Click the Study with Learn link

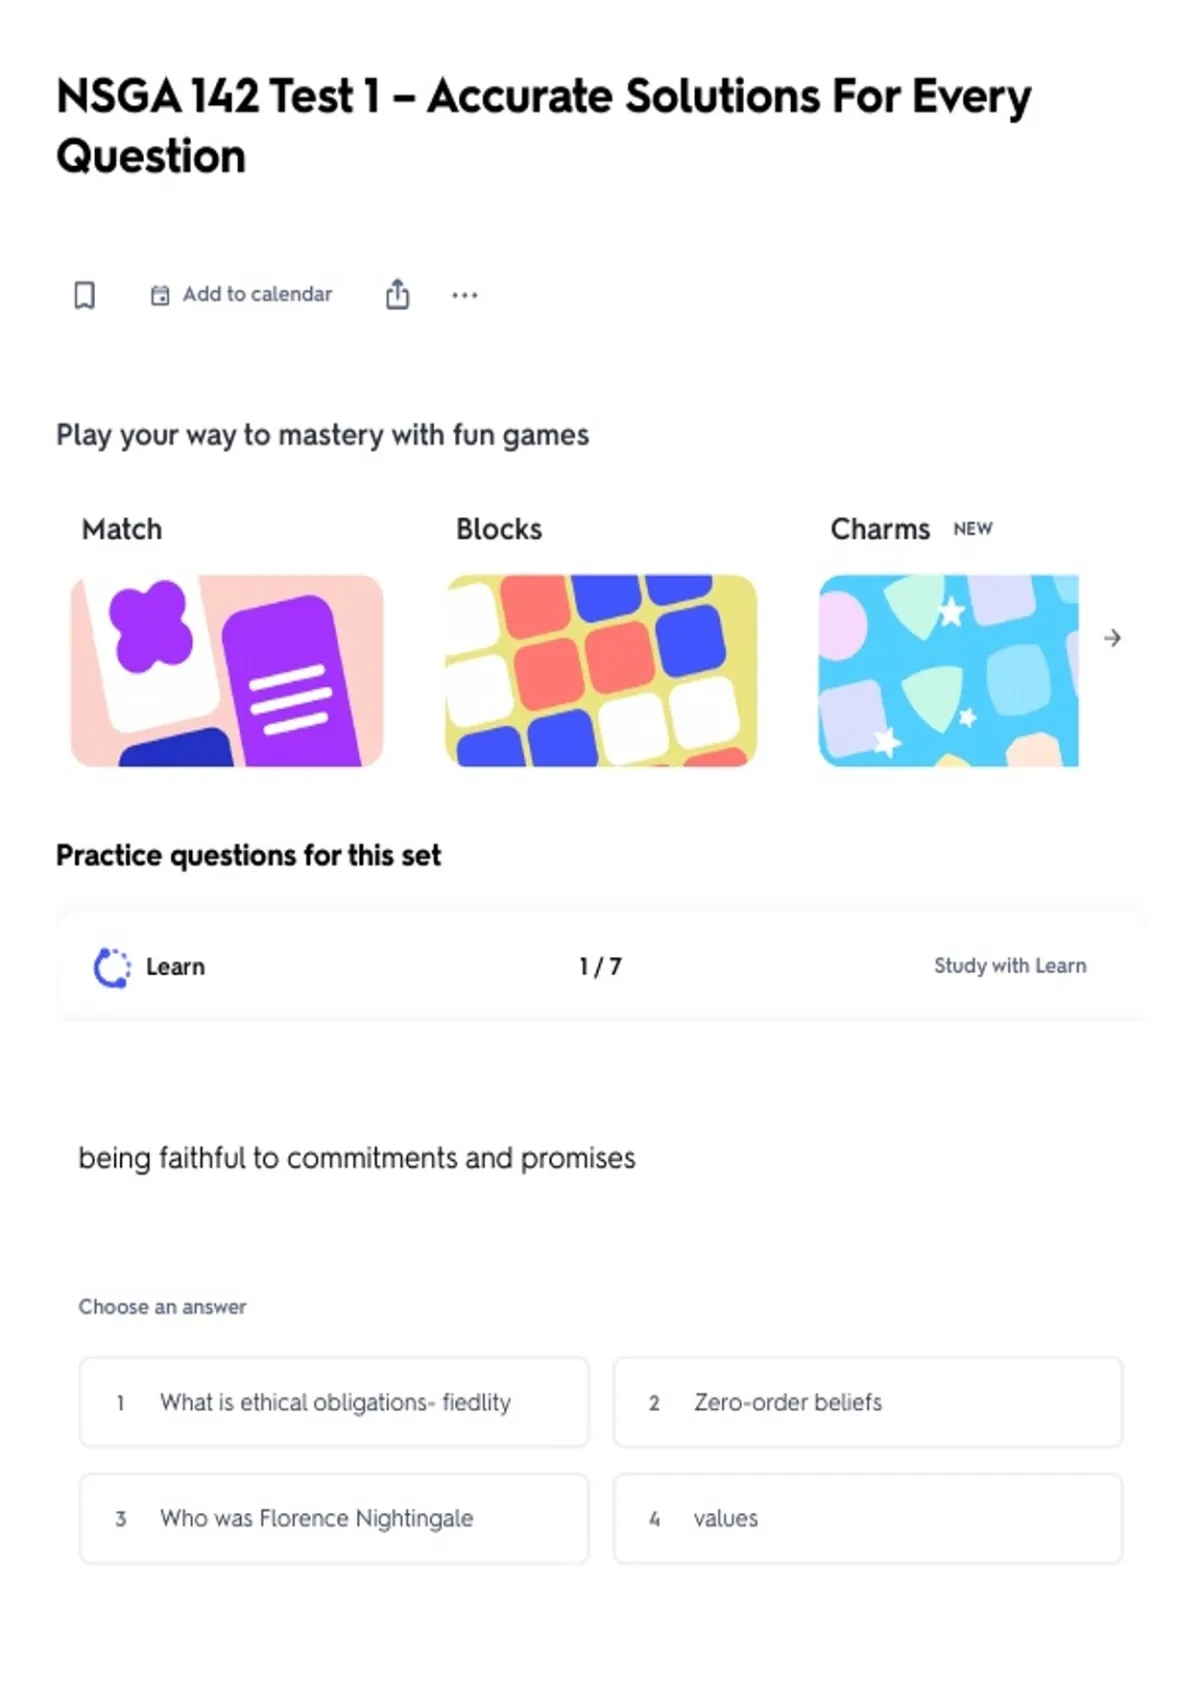(1010, 966)
